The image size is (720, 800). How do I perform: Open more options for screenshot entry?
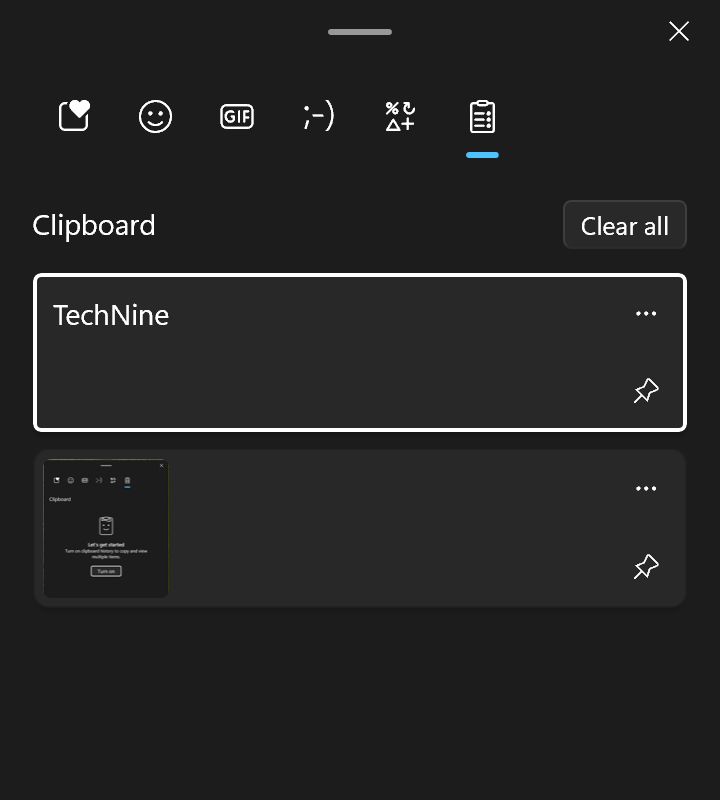click(646, 489)
